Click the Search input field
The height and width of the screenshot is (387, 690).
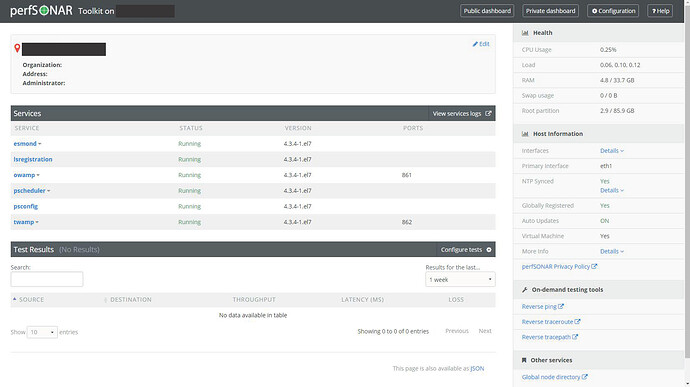coord(47,279)
